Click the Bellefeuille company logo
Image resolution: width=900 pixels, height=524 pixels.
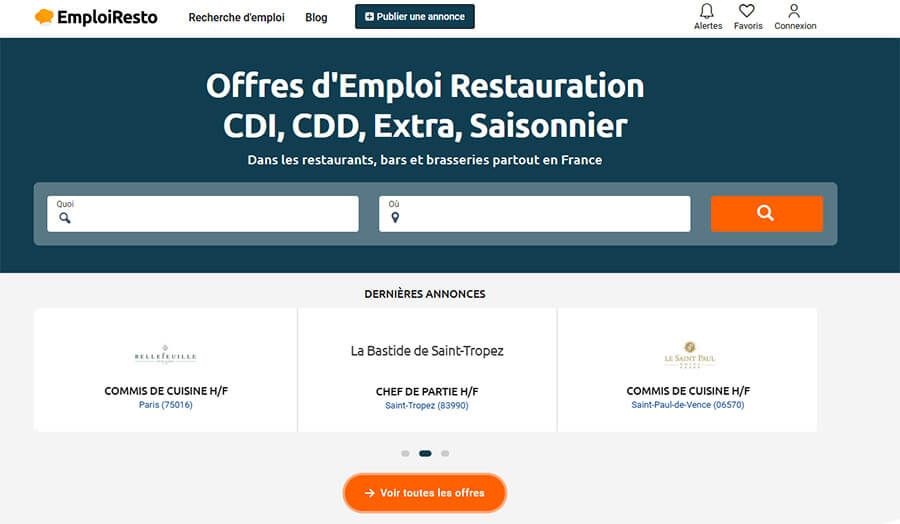click(x=166, y=355)
